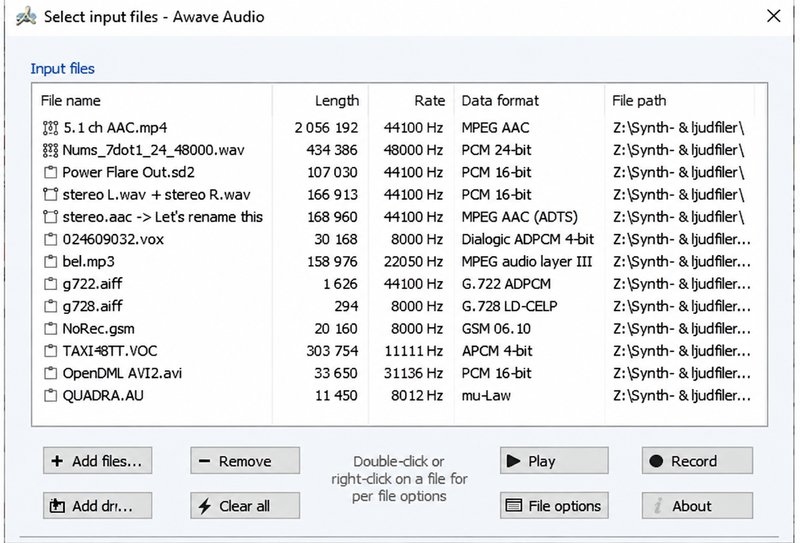800x543 pixels.
Task: Select the file Power Flare Out.sd2
Action: [129, 172]
